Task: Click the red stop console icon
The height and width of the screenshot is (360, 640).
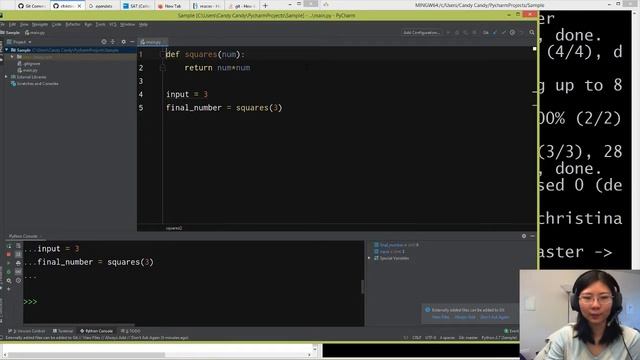Action: click(9, 254)
